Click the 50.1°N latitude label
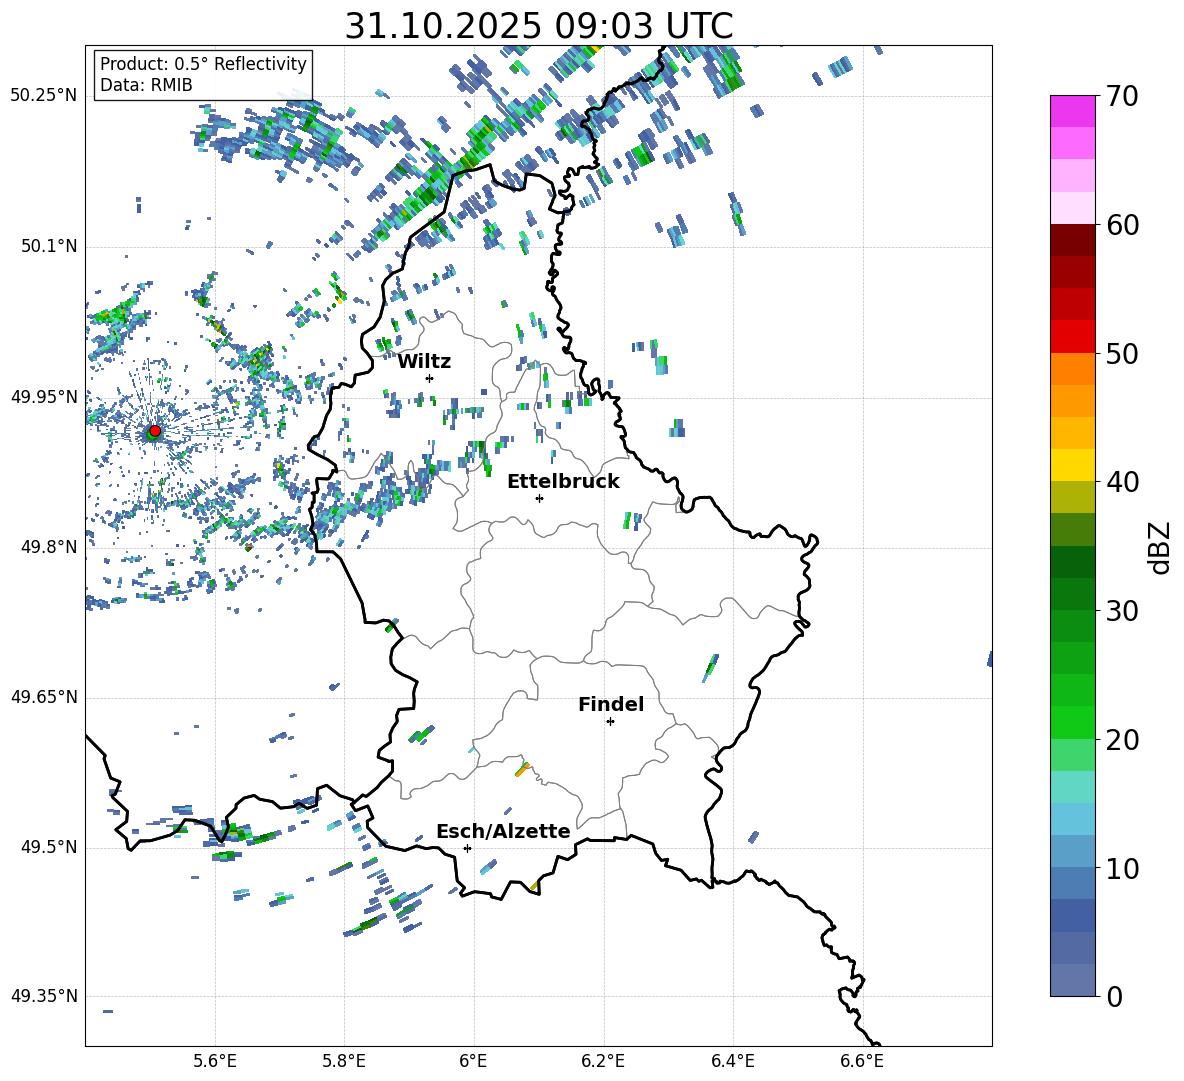Viewport: 1184px width, 1081px height. click(x=48, y=247)
